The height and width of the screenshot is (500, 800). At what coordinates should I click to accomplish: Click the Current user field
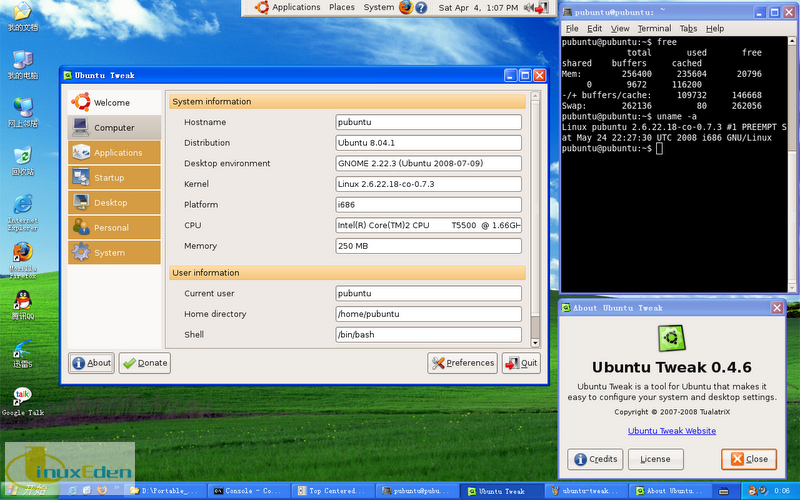click(429, 293)
